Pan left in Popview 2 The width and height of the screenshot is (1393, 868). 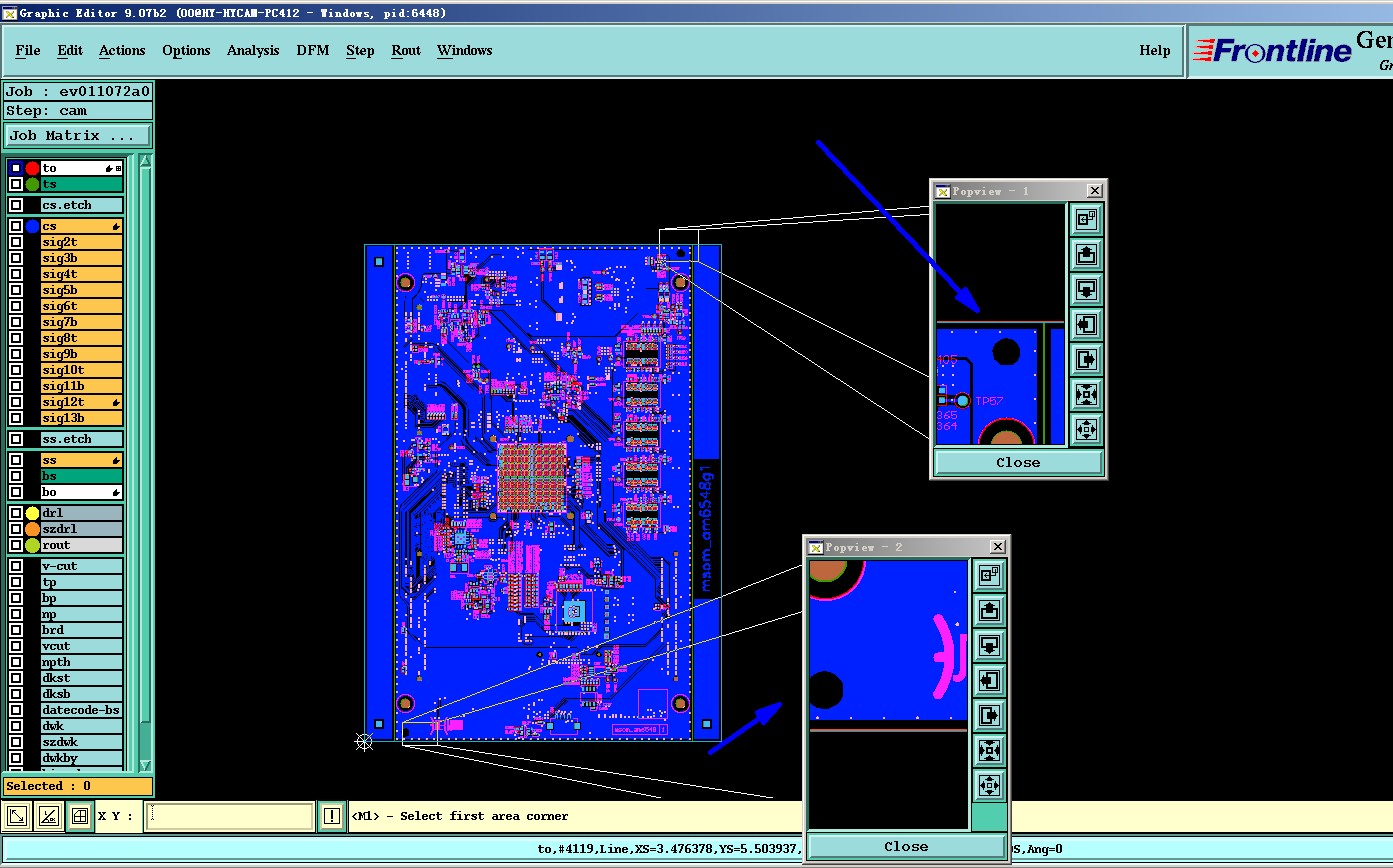pyautogui.click(x=989, y=680)
